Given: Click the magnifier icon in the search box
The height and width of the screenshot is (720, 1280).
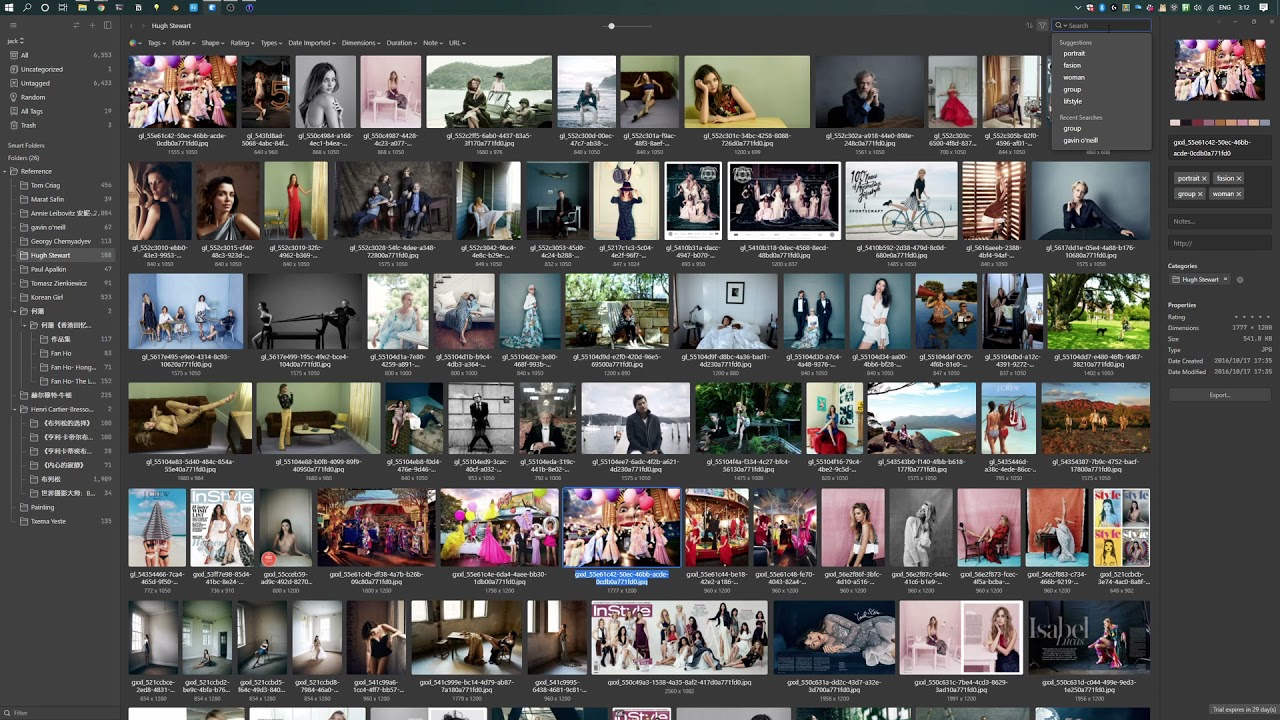Looking at the screenshot, I should [x=1059, y=25].
